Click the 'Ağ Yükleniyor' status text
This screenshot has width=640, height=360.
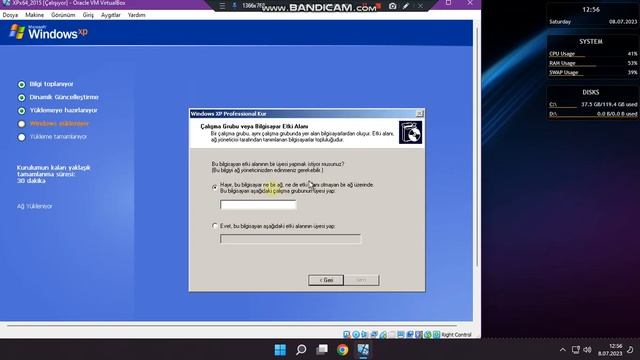[x=34, y=206]
